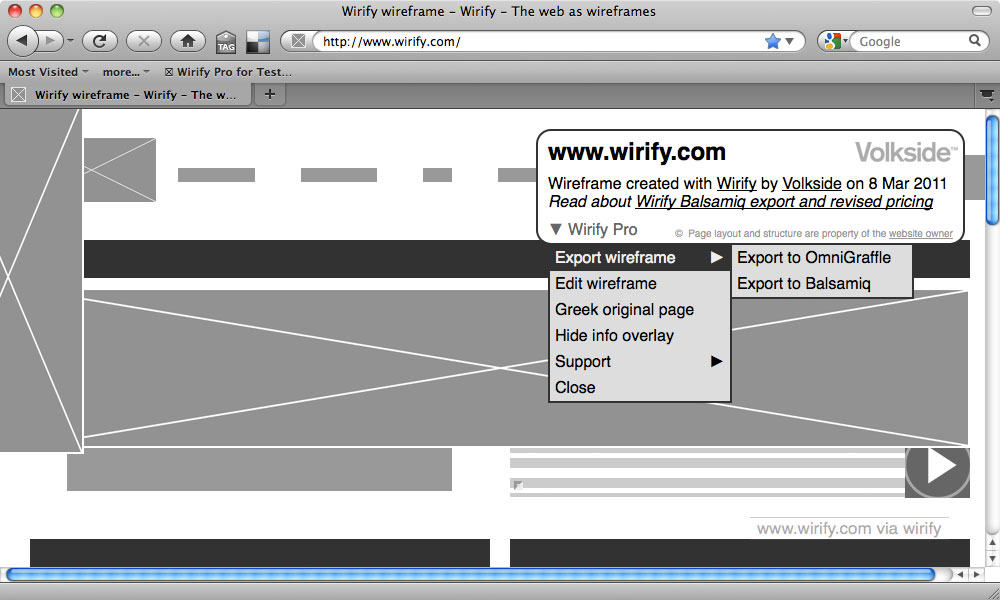Click the checkered squares toolbar icon
The width and height of the screenshot is (1000, 600).
pos(258,42)
